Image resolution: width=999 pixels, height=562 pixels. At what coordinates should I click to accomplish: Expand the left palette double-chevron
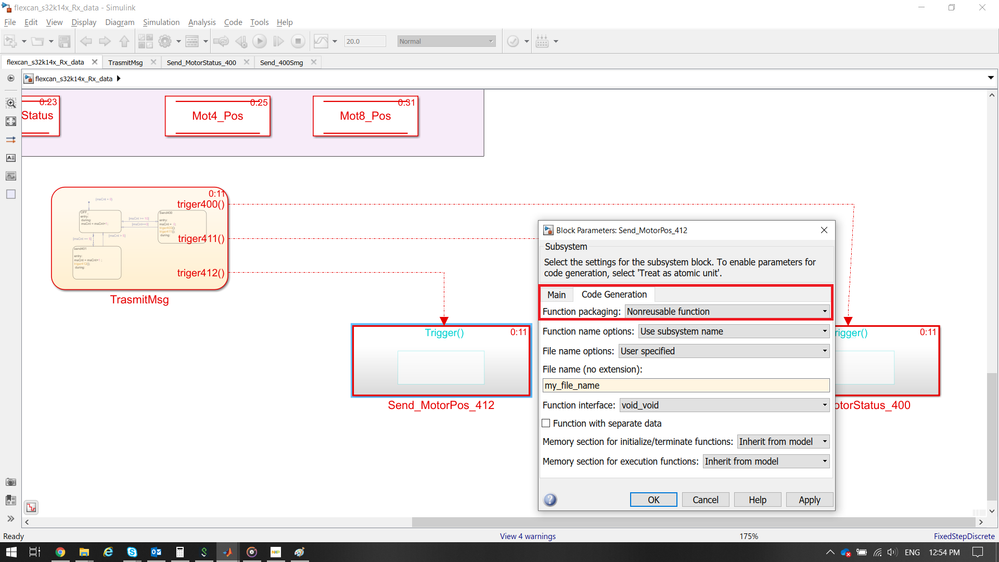[x=11, y=519]
